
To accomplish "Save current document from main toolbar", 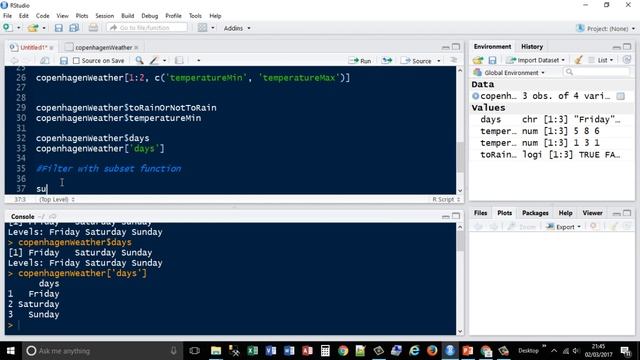I will [x=59, y=28].
